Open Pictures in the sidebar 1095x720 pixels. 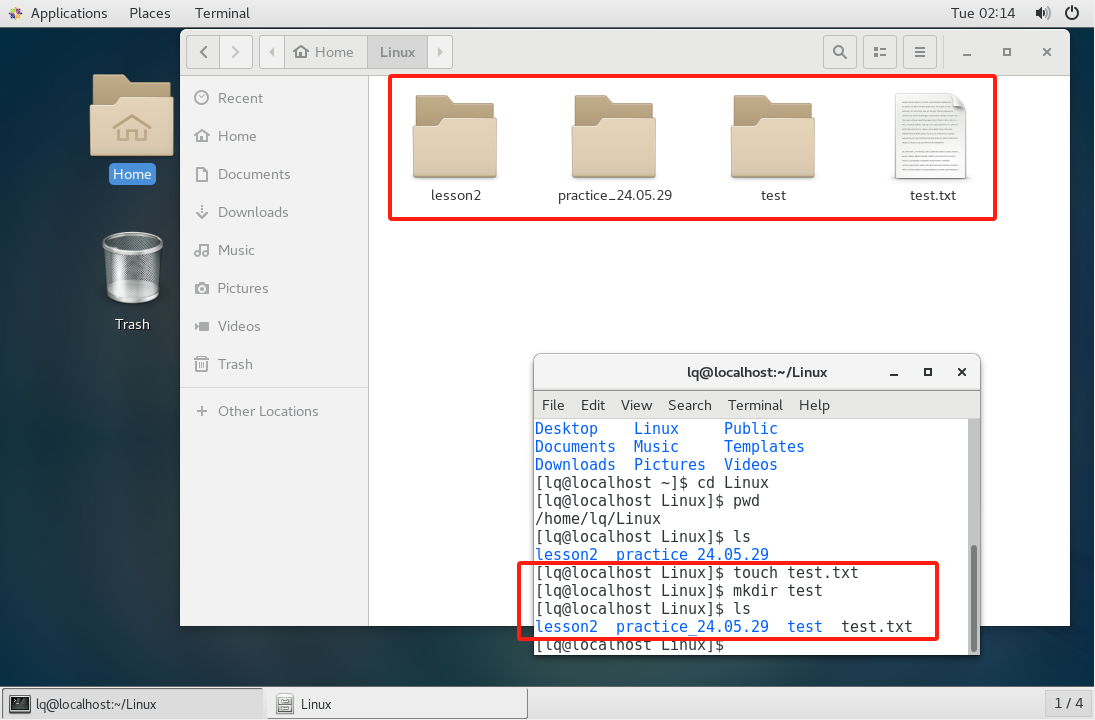tap(274, 288)
